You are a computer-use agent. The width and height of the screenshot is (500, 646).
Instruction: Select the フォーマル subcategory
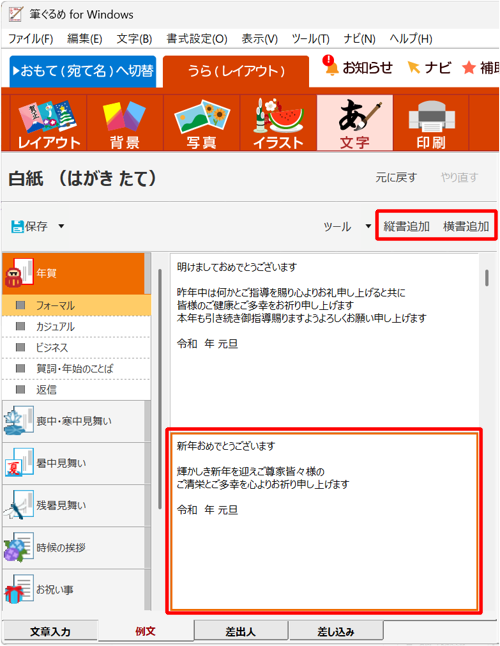click(76, 305)
